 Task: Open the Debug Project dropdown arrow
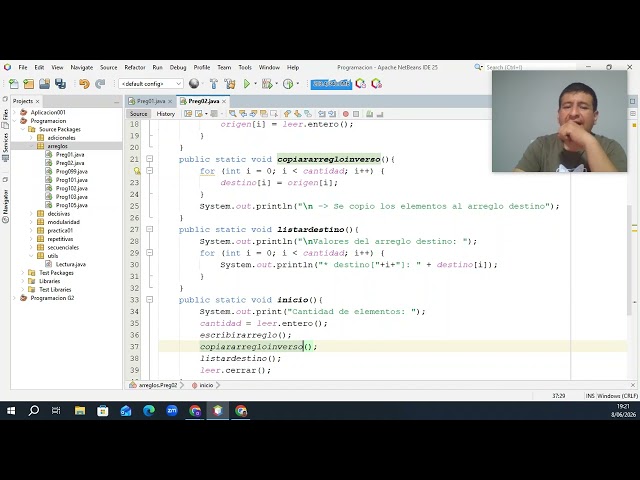[x=277, y=84]
